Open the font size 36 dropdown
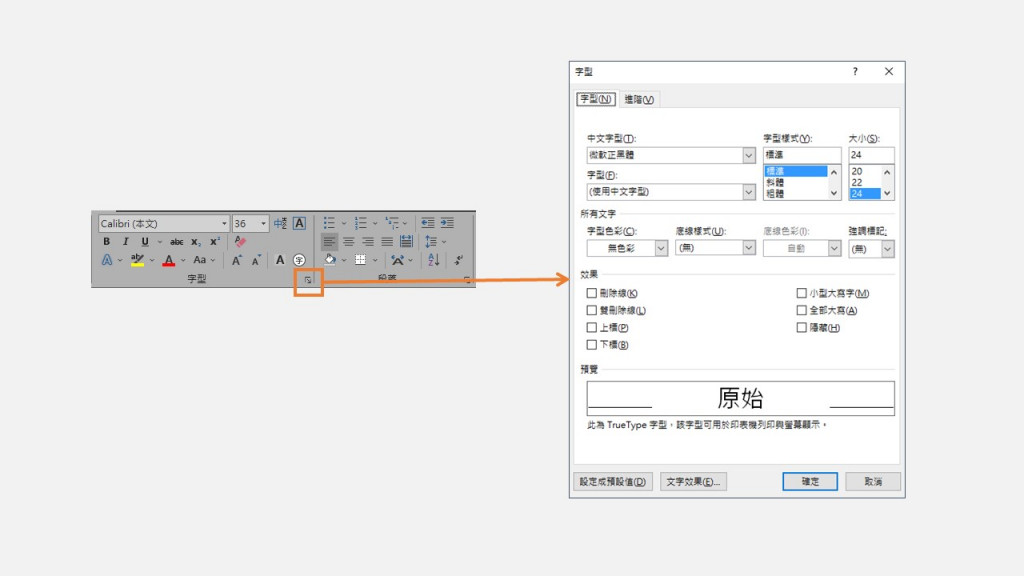This screenshot has width=1024, height=576. [263, 223]
